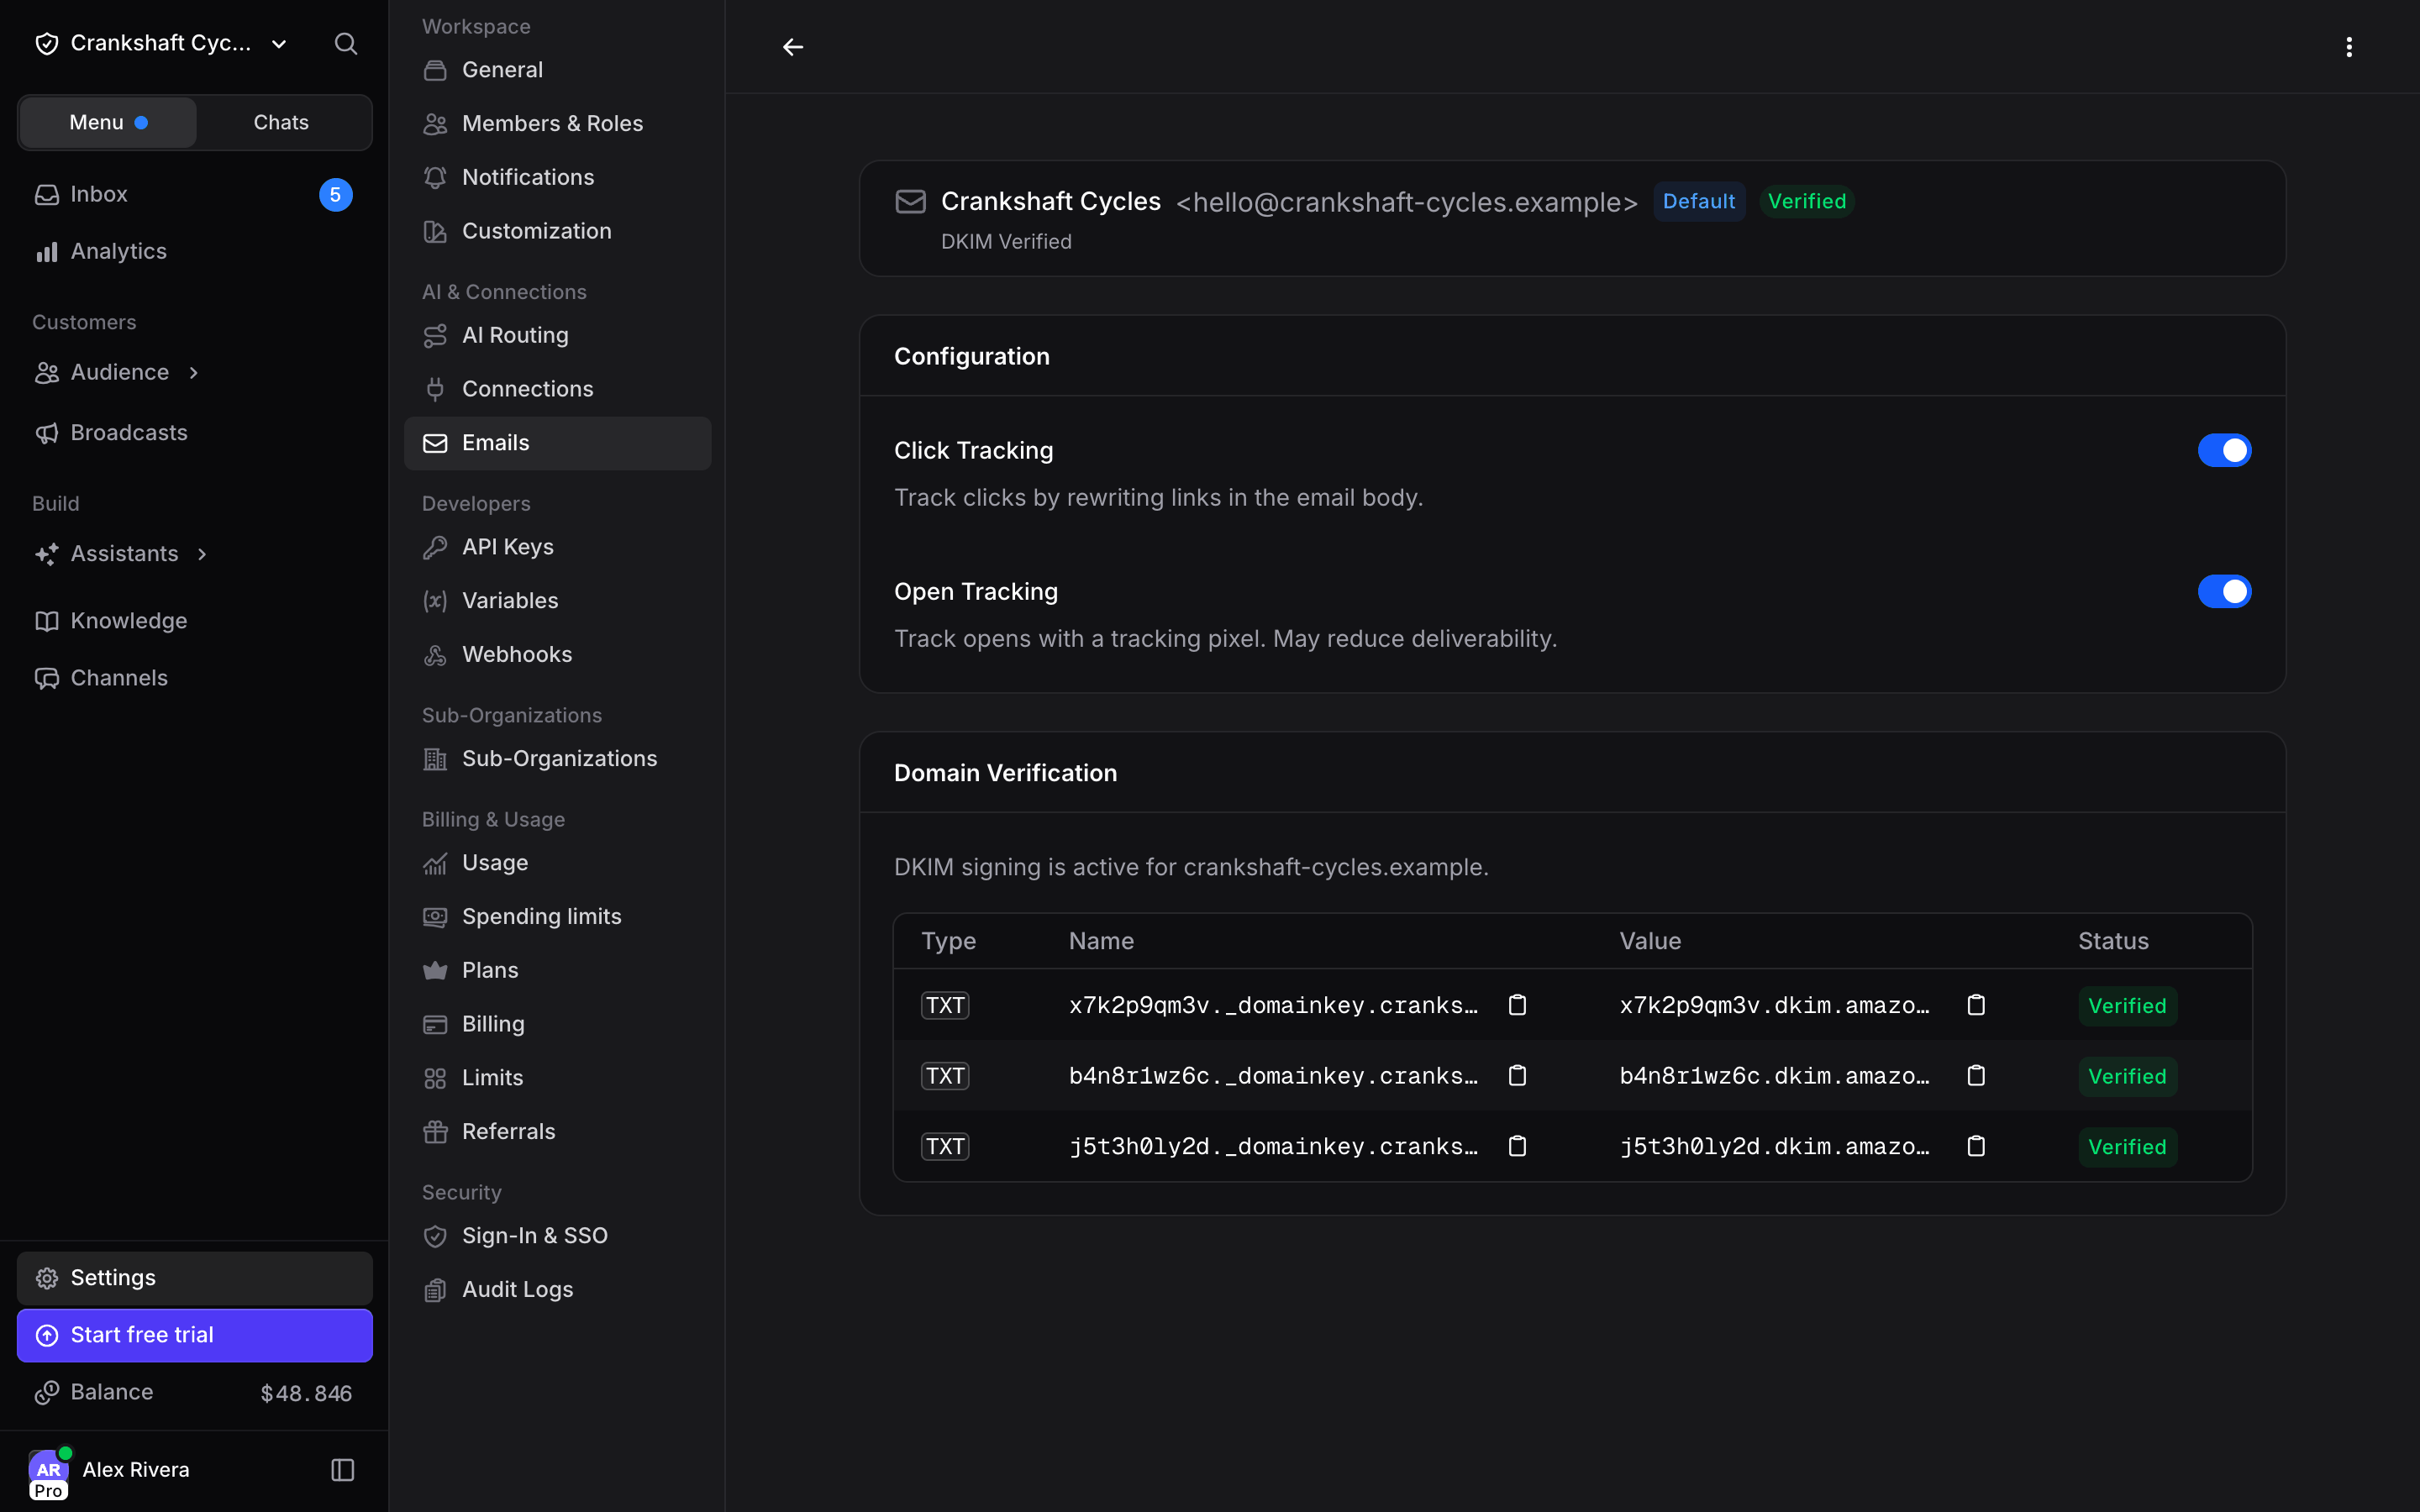The height and width of the screenshot is (1512, 2420).
Task: Click the Analytics bar chart icon
Action: tap(47, 252)
